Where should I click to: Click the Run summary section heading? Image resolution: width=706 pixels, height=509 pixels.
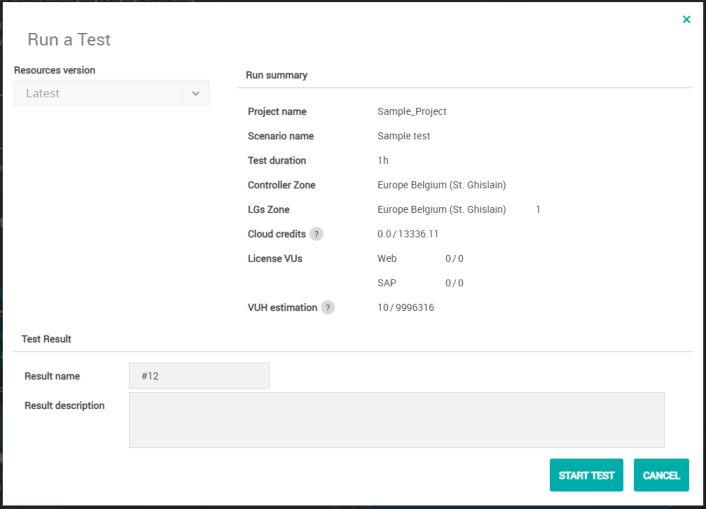[x=277, y=75]
